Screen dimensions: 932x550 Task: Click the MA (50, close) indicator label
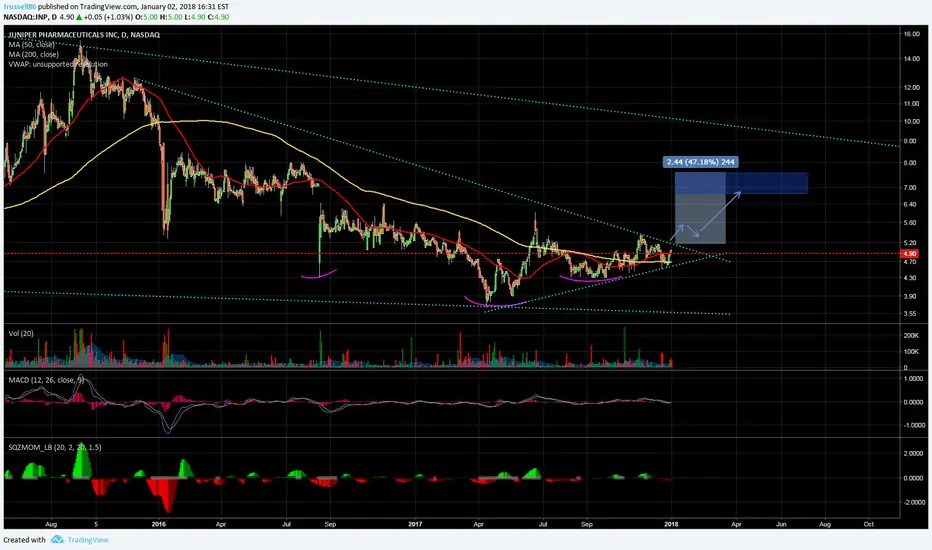[x=32, y=45]
